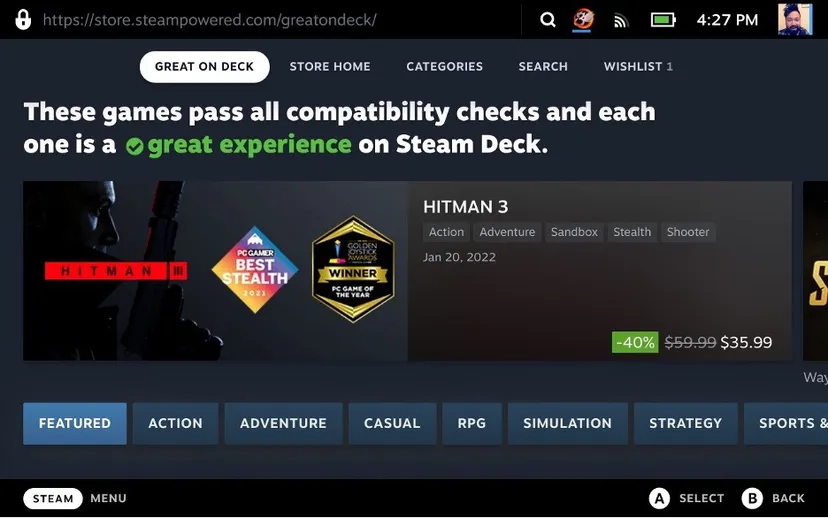Select the Casual genre filter
The width and height of the screenshot is (828, 518).
click(392, 423)
